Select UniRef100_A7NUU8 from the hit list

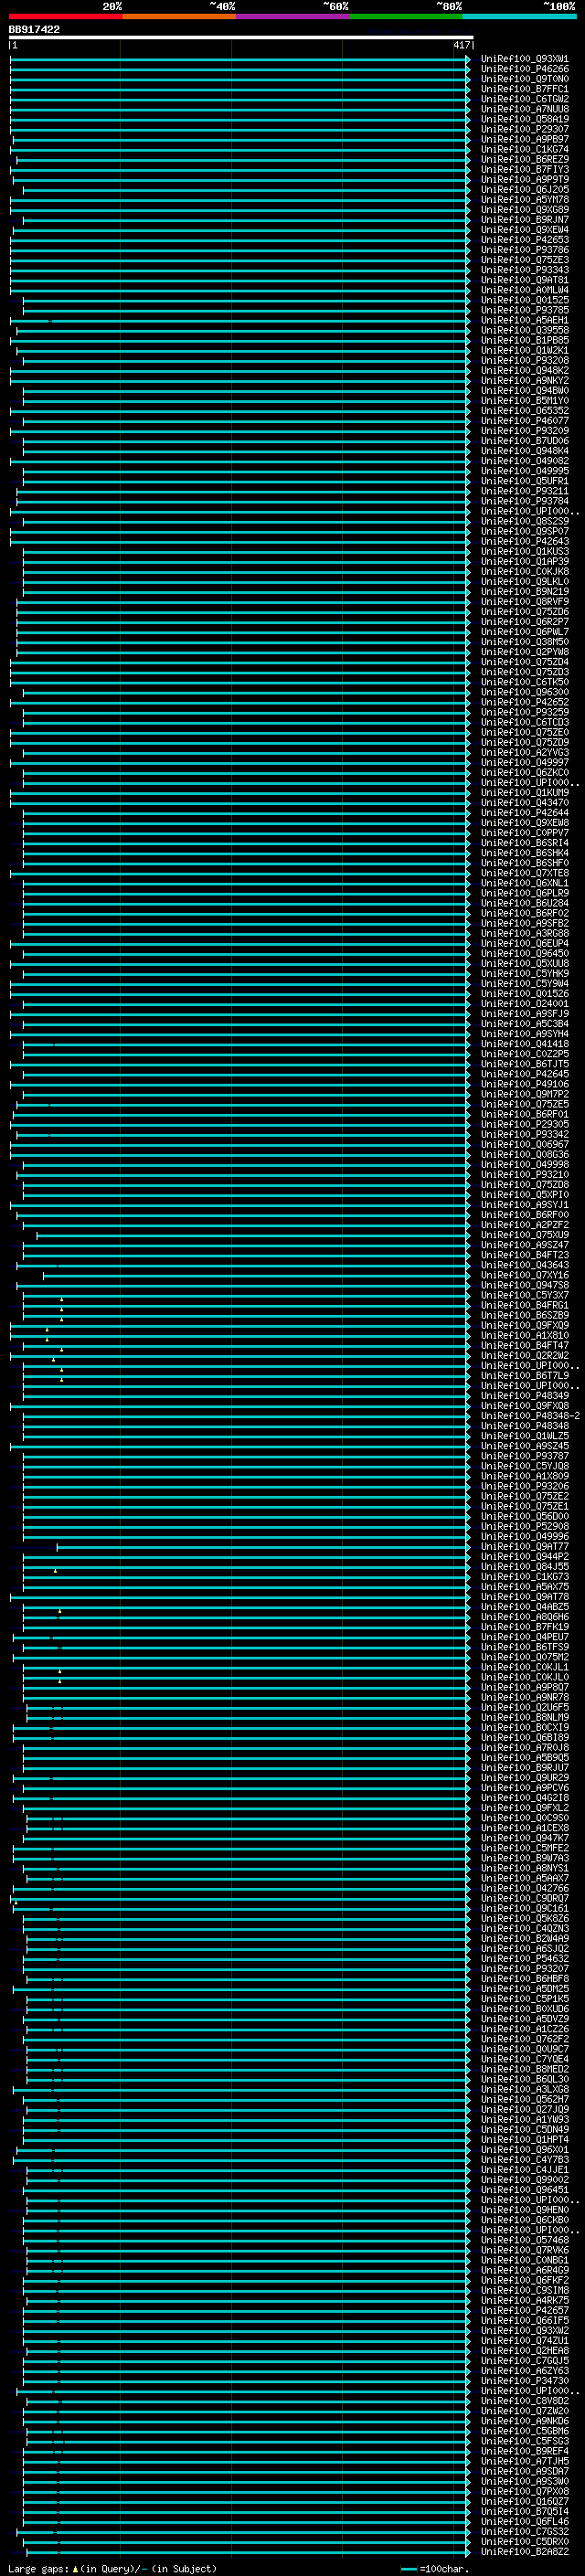coord(525,109)
